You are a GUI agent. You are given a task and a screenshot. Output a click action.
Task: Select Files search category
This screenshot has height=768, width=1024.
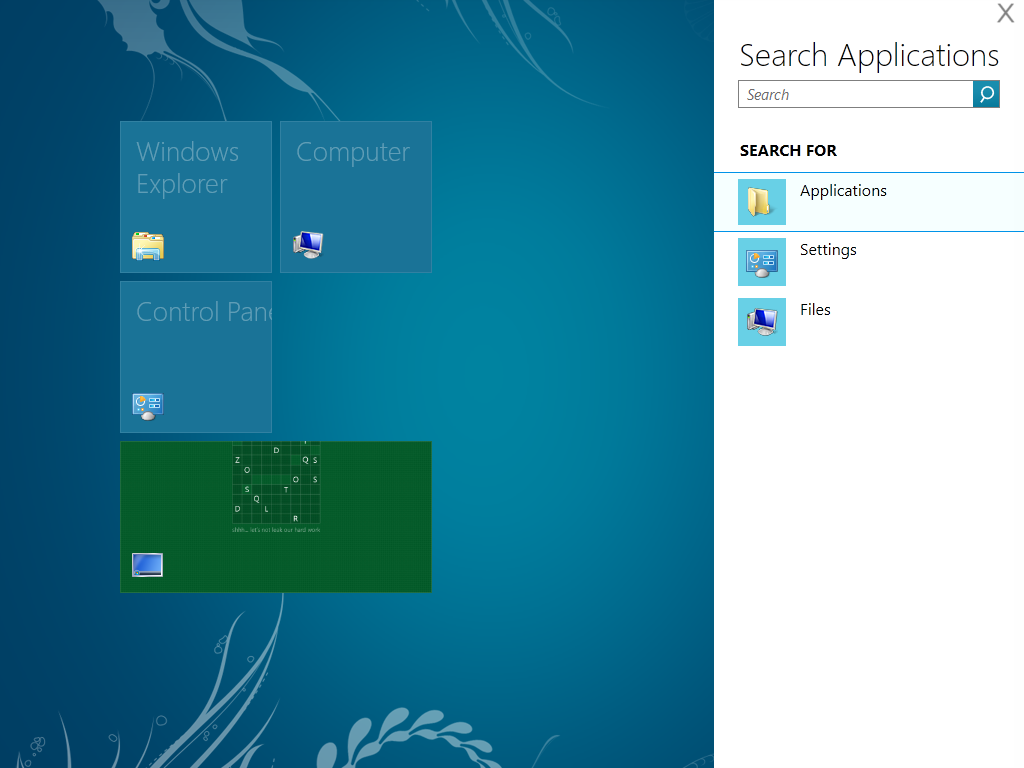[869, 322]
